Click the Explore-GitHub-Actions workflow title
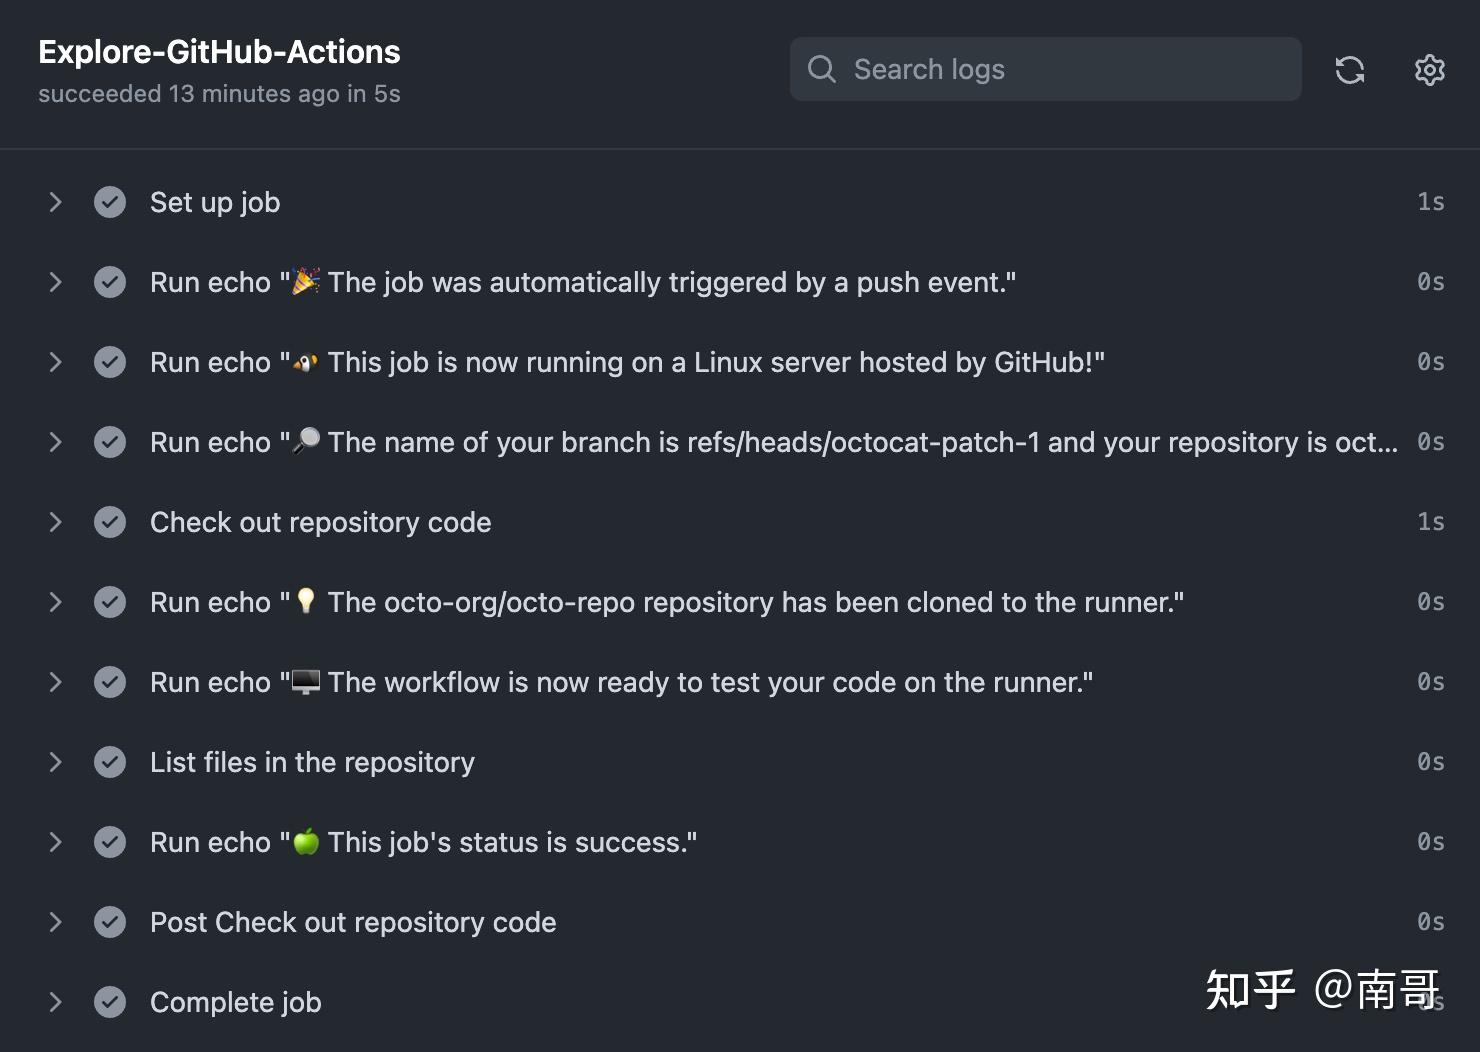Viewport: 1480px width, 1052px height. (219, 51)
